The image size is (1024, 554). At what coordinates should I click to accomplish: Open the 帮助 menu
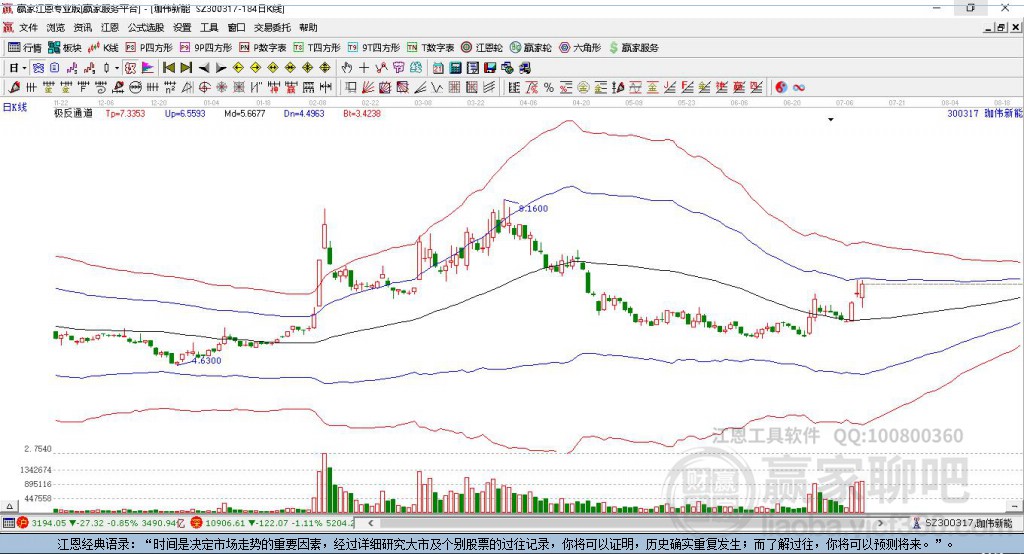pos(308,27)
